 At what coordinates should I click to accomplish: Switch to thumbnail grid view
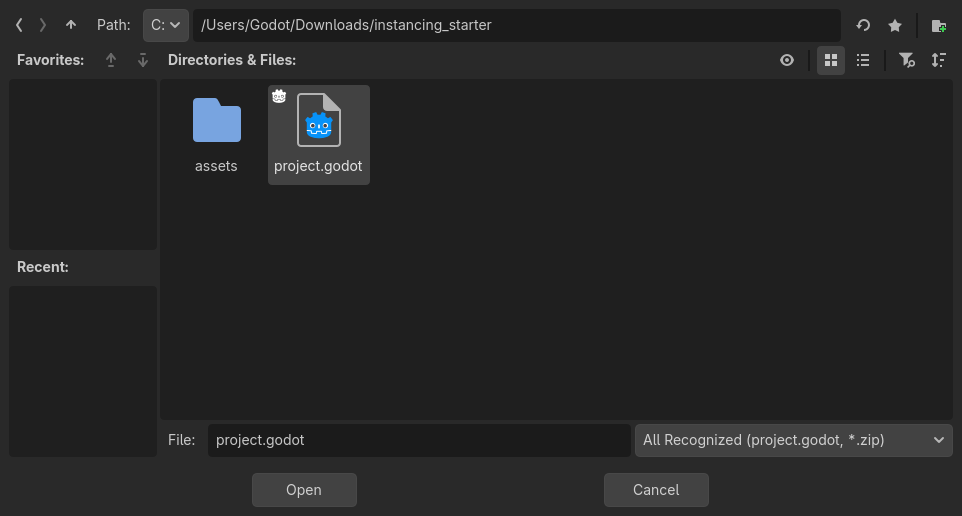(830, 60)
